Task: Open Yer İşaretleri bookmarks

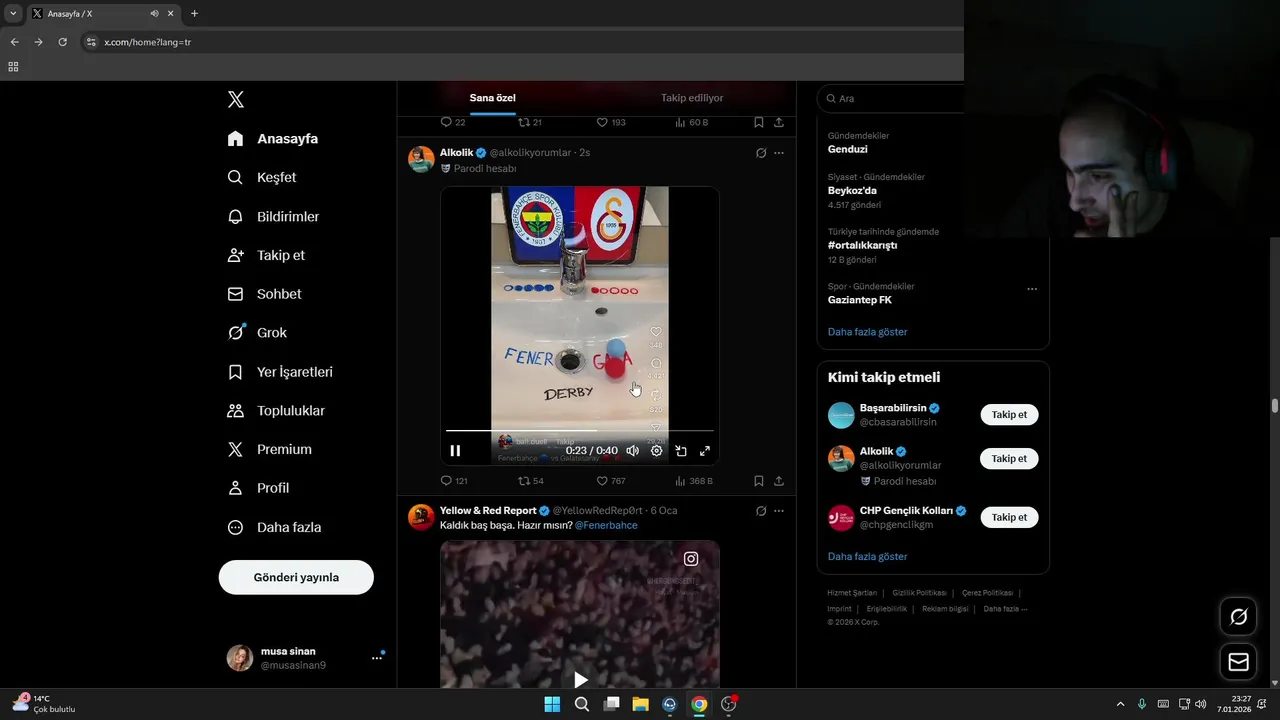Action: click(x=280, y=372)
